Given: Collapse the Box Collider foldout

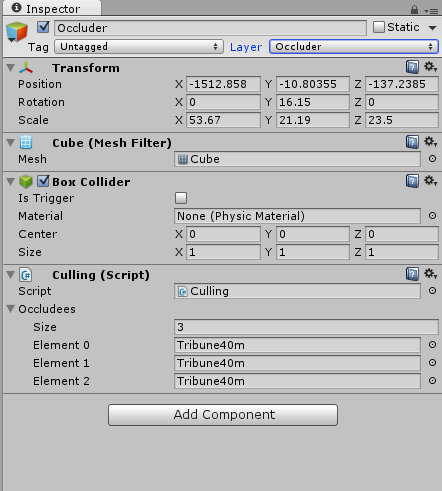Looking at the screenshot, I should click(x=11, y=182).
